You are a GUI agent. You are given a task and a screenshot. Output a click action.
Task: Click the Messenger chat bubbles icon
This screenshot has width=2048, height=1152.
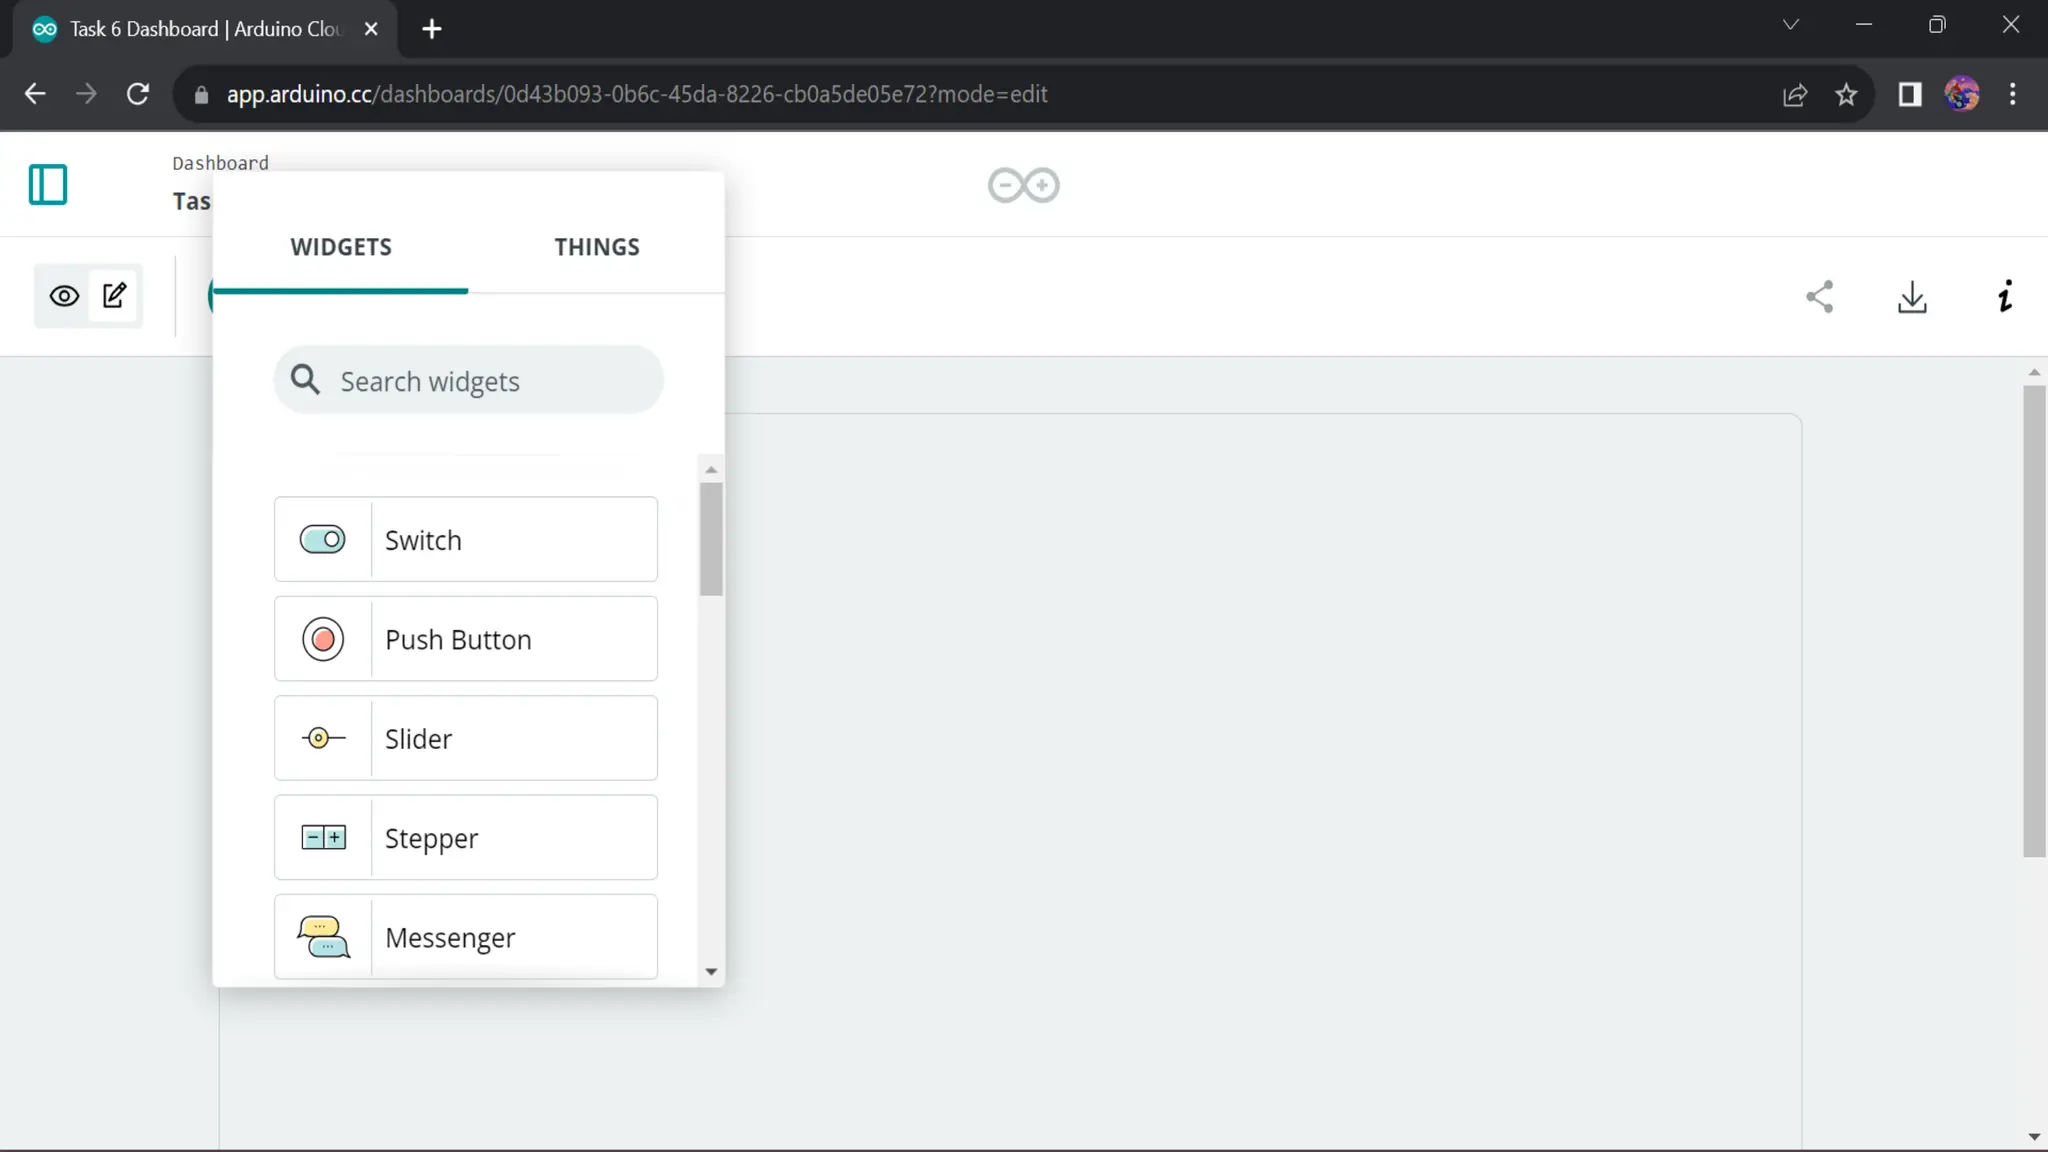(323, 937)
